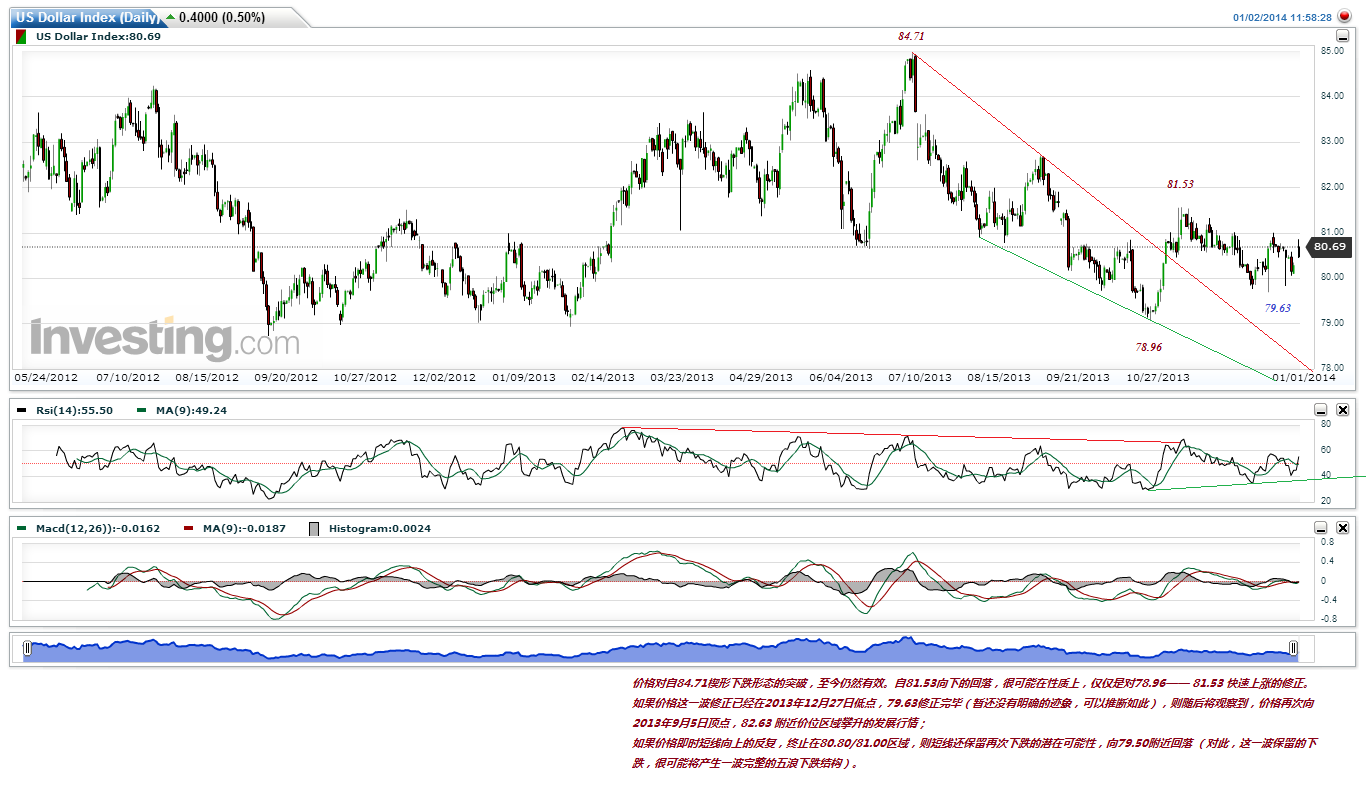Screen dimensions: 1366x787
Task: Click the 01/01/2014 date axis label
Action: [x=1303, y=378]
